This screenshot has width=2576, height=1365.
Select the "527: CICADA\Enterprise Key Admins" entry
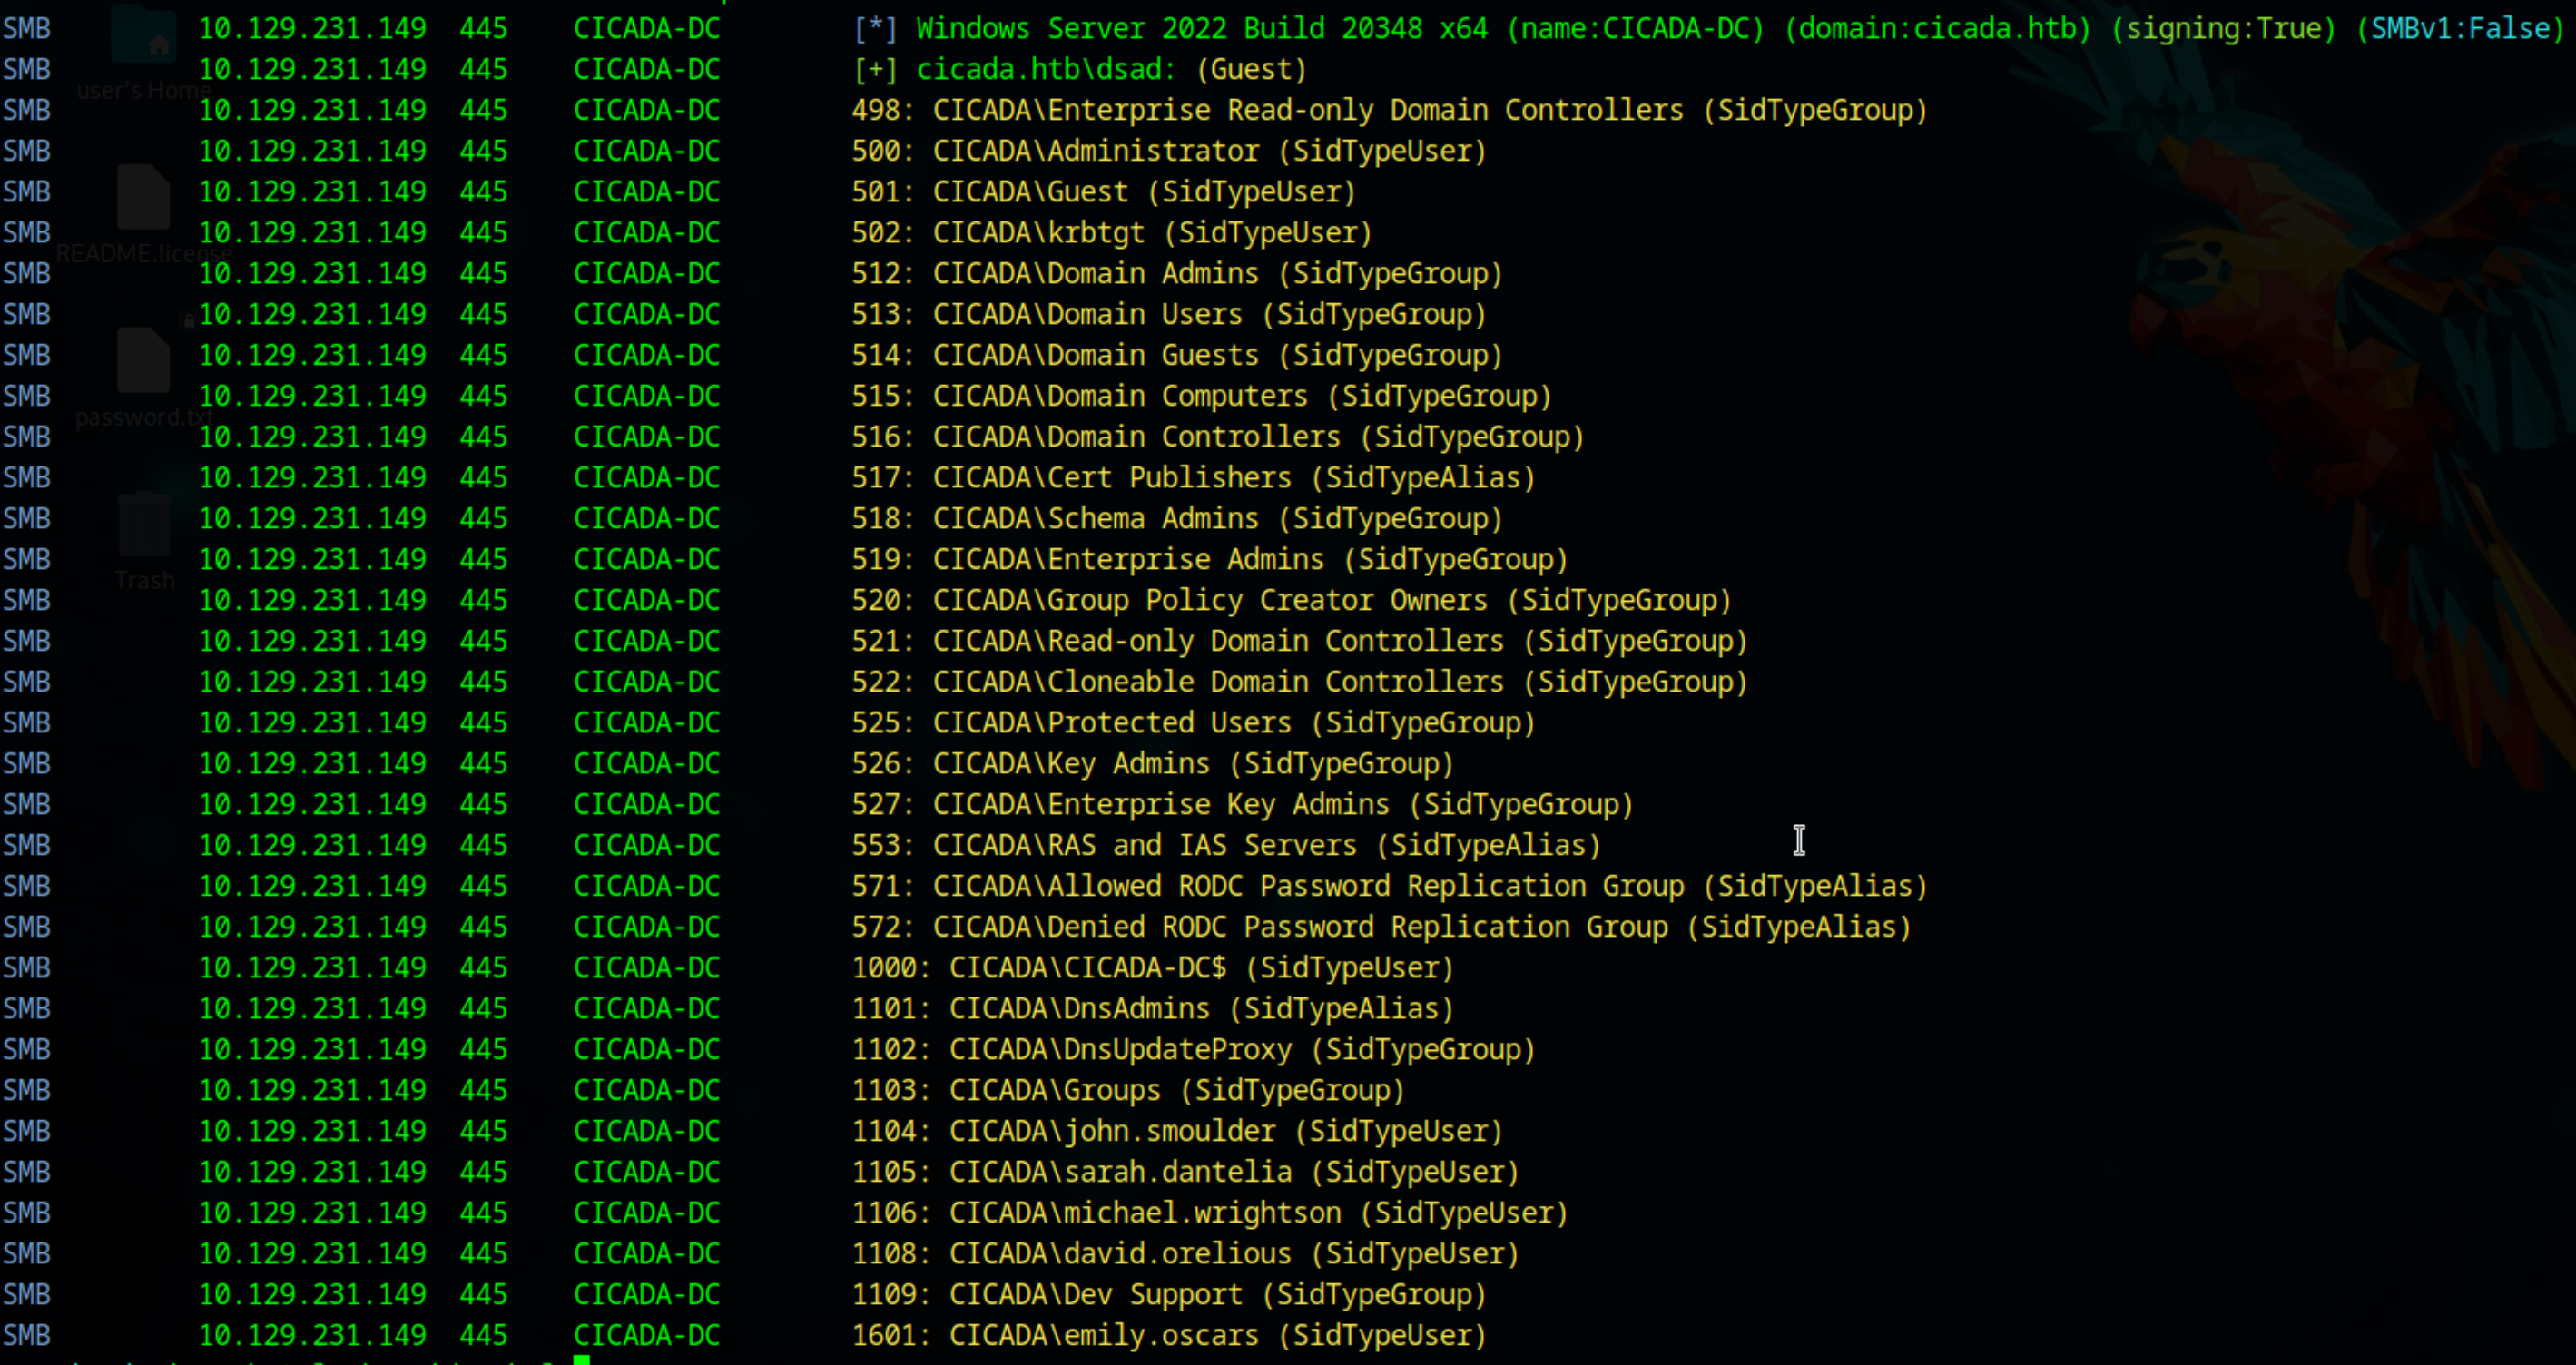(x=1243, y=804)
